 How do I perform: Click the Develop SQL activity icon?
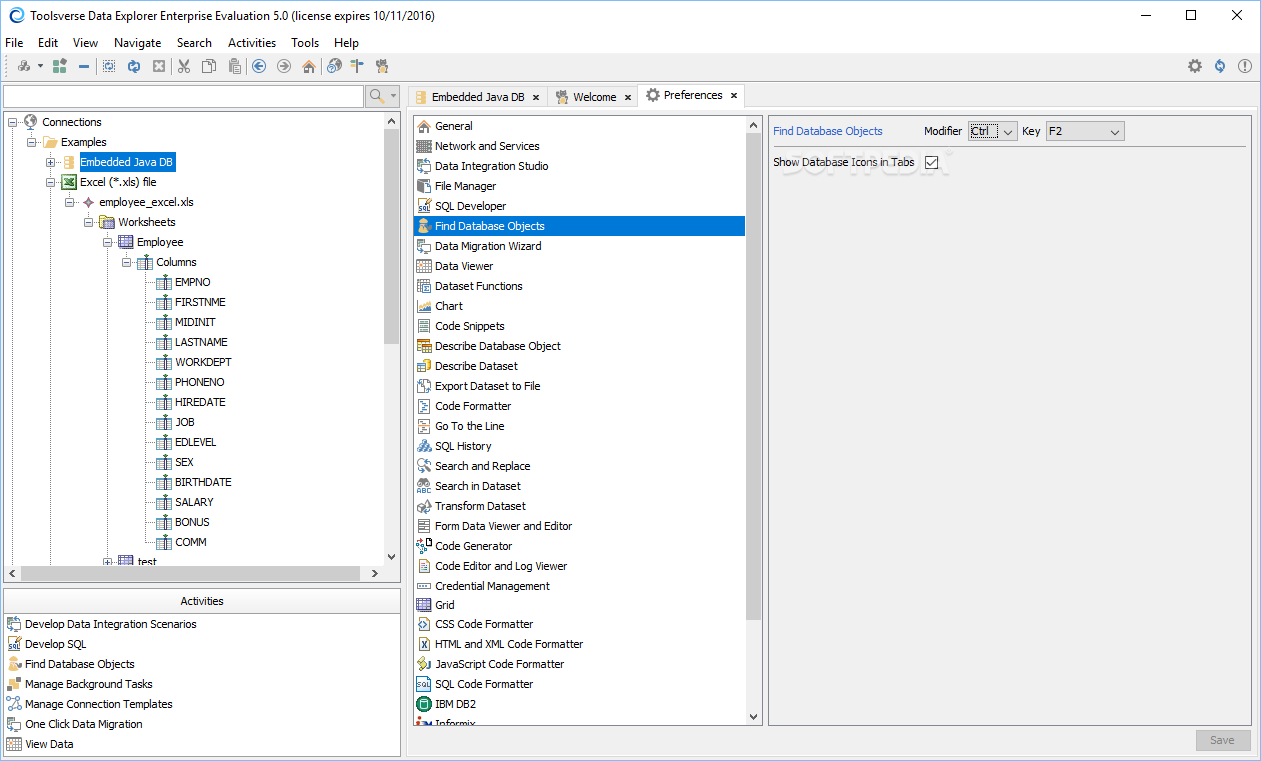[14, 644]
